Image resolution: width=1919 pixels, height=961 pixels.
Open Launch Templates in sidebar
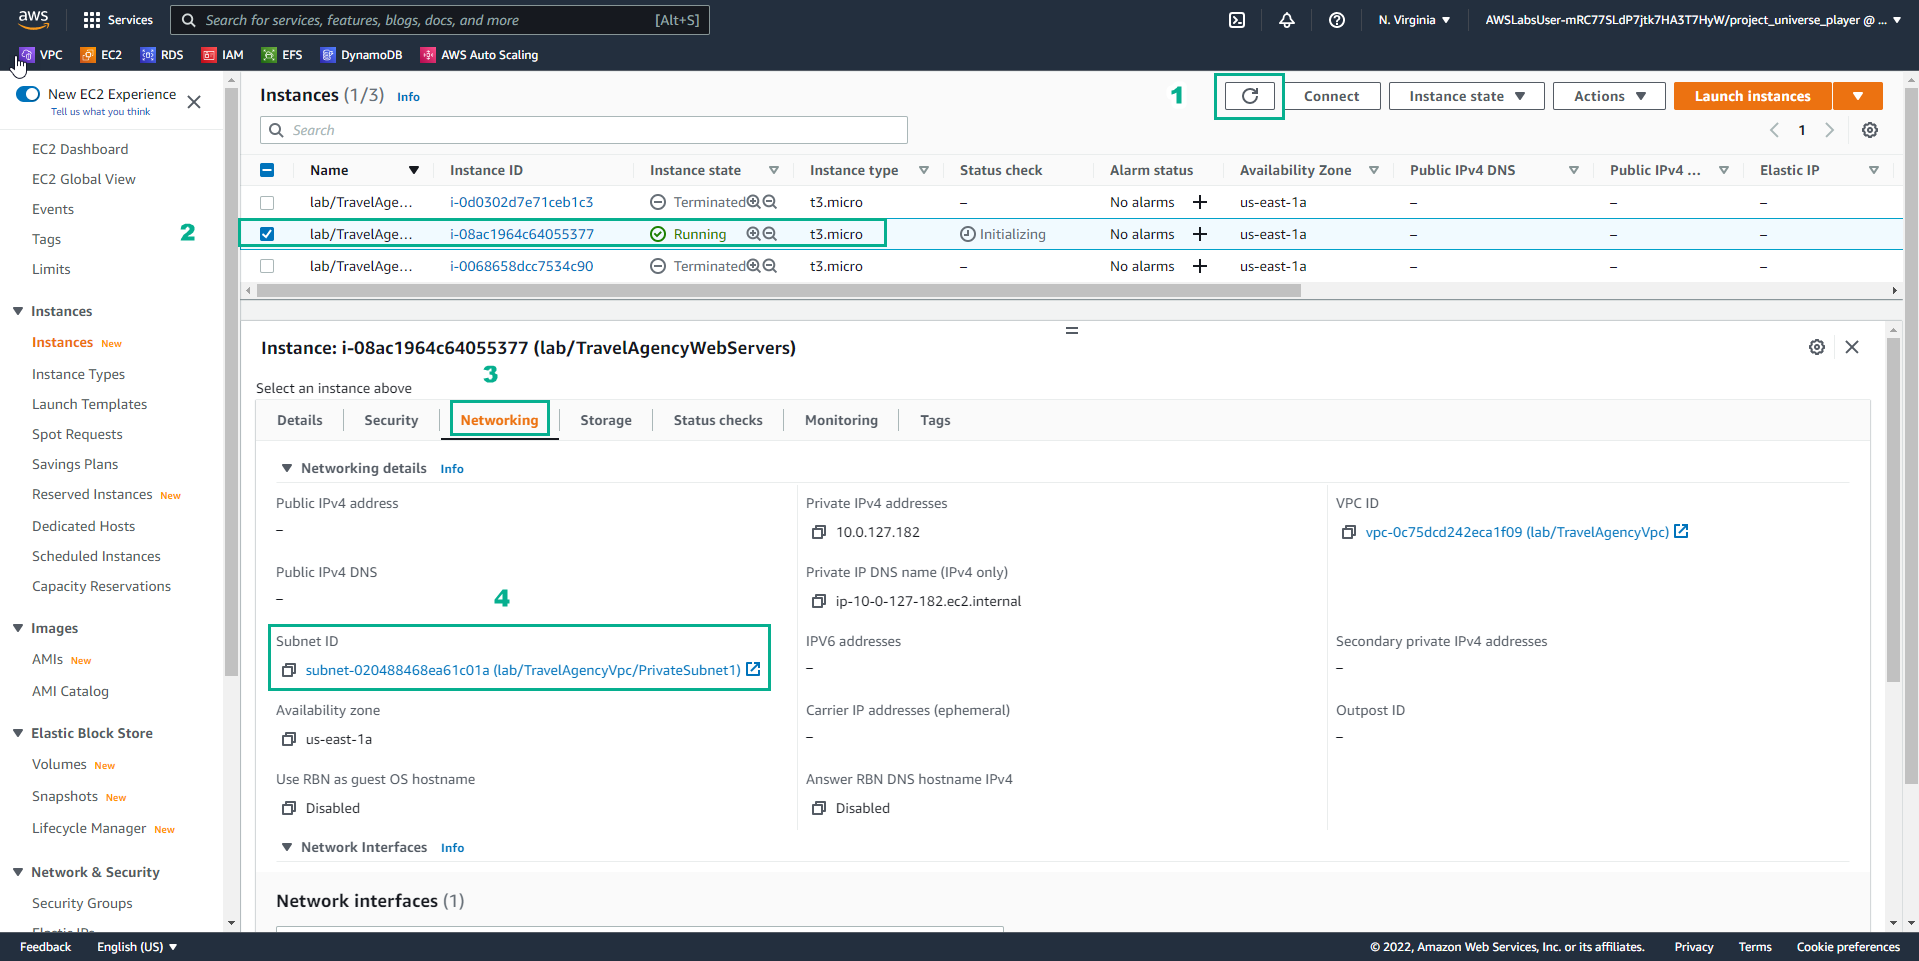[x=89, y=404]
